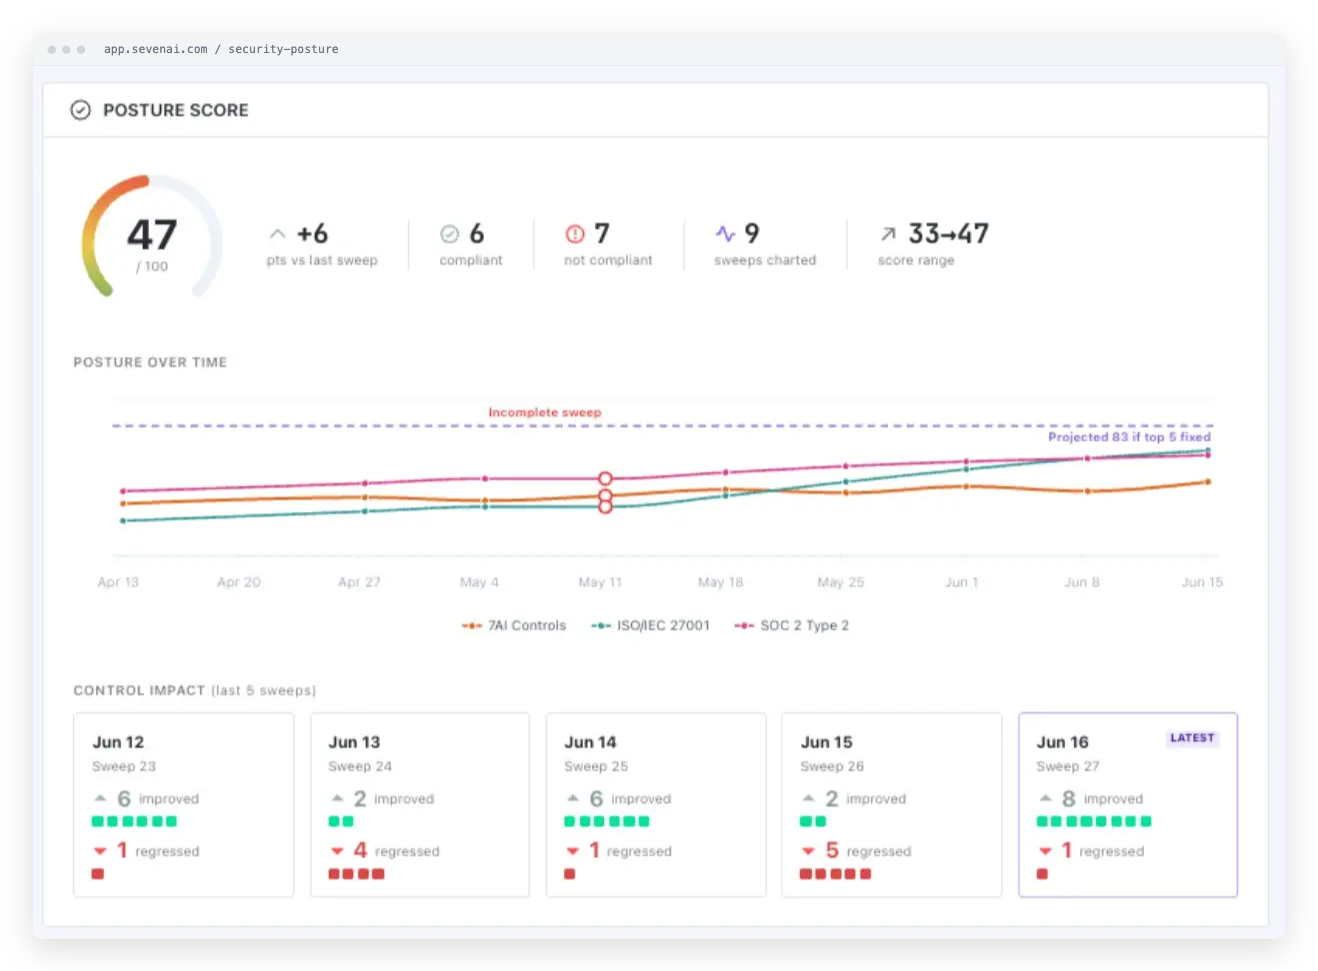
Task: Click the improved arrow on Jun 16 card
Action: (x=1045, y=798)
